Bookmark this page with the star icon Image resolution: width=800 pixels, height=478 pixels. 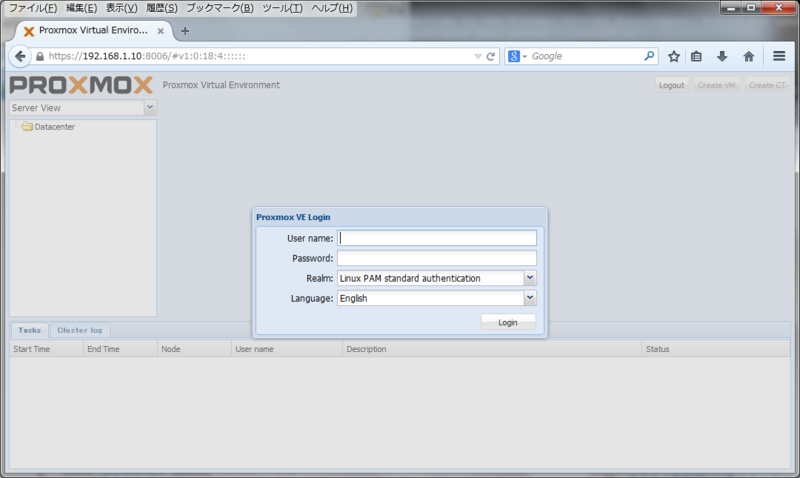674,56
